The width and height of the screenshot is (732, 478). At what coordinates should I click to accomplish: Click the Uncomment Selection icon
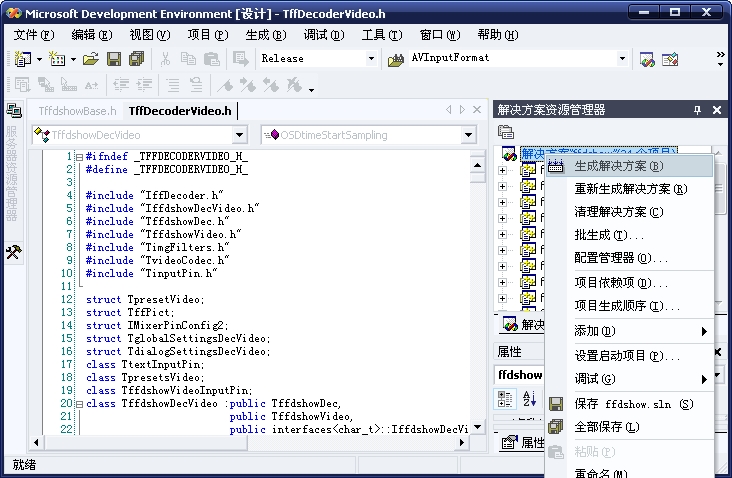(x=196, y=85)
